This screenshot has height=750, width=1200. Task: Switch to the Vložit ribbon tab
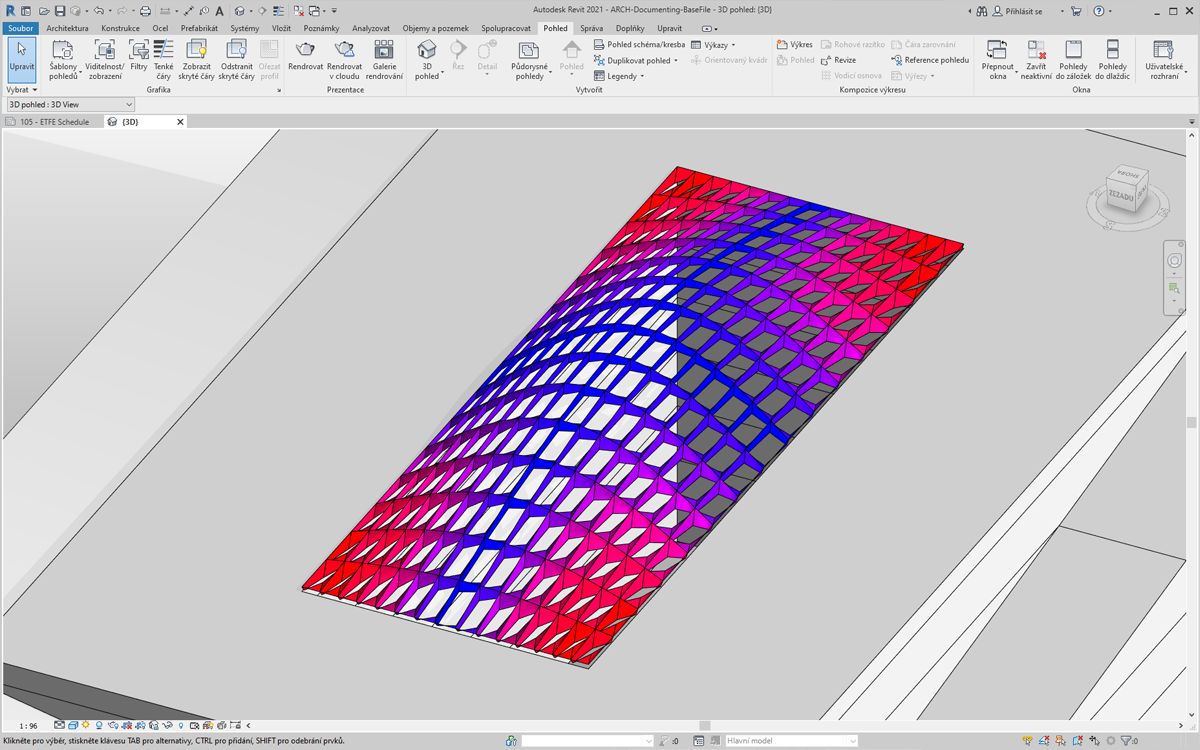[x=281, y=28]
